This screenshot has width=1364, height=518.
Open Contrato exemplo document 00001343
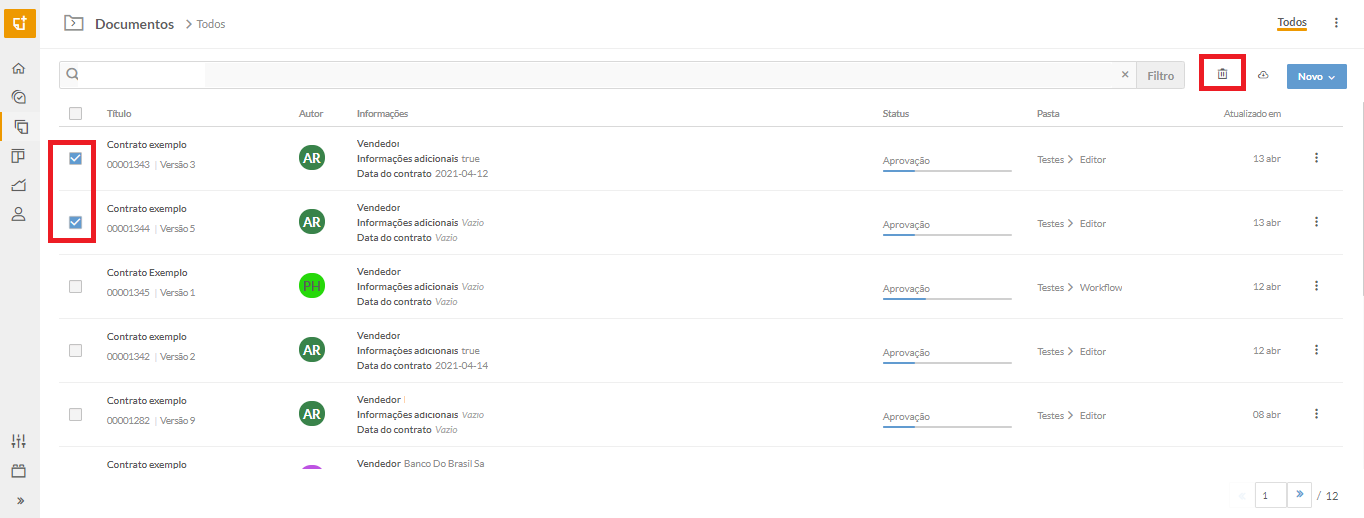tap(147, 145)
